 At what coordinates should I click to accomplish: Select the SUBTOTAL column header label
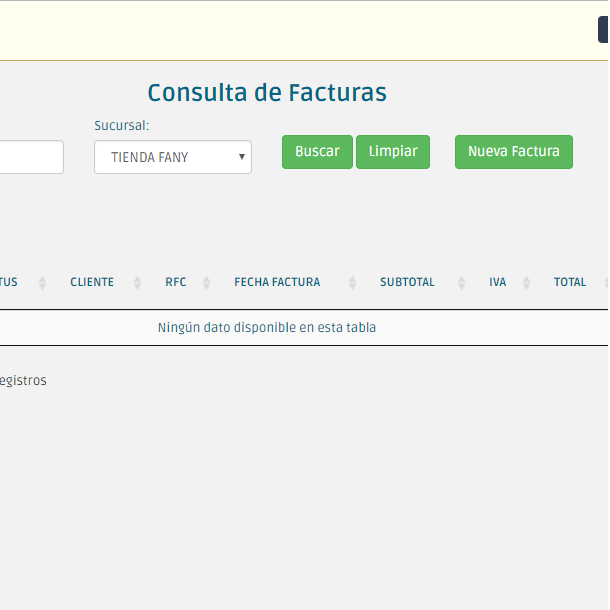407,282
